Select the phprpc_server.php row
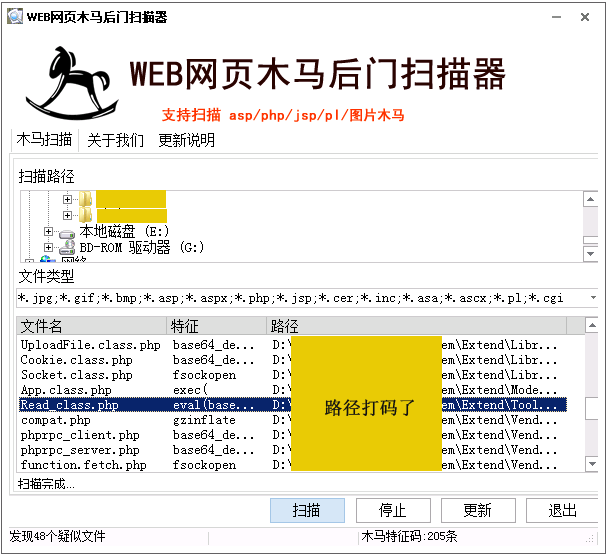The image size is (610, 557). [x=292, y=450]
